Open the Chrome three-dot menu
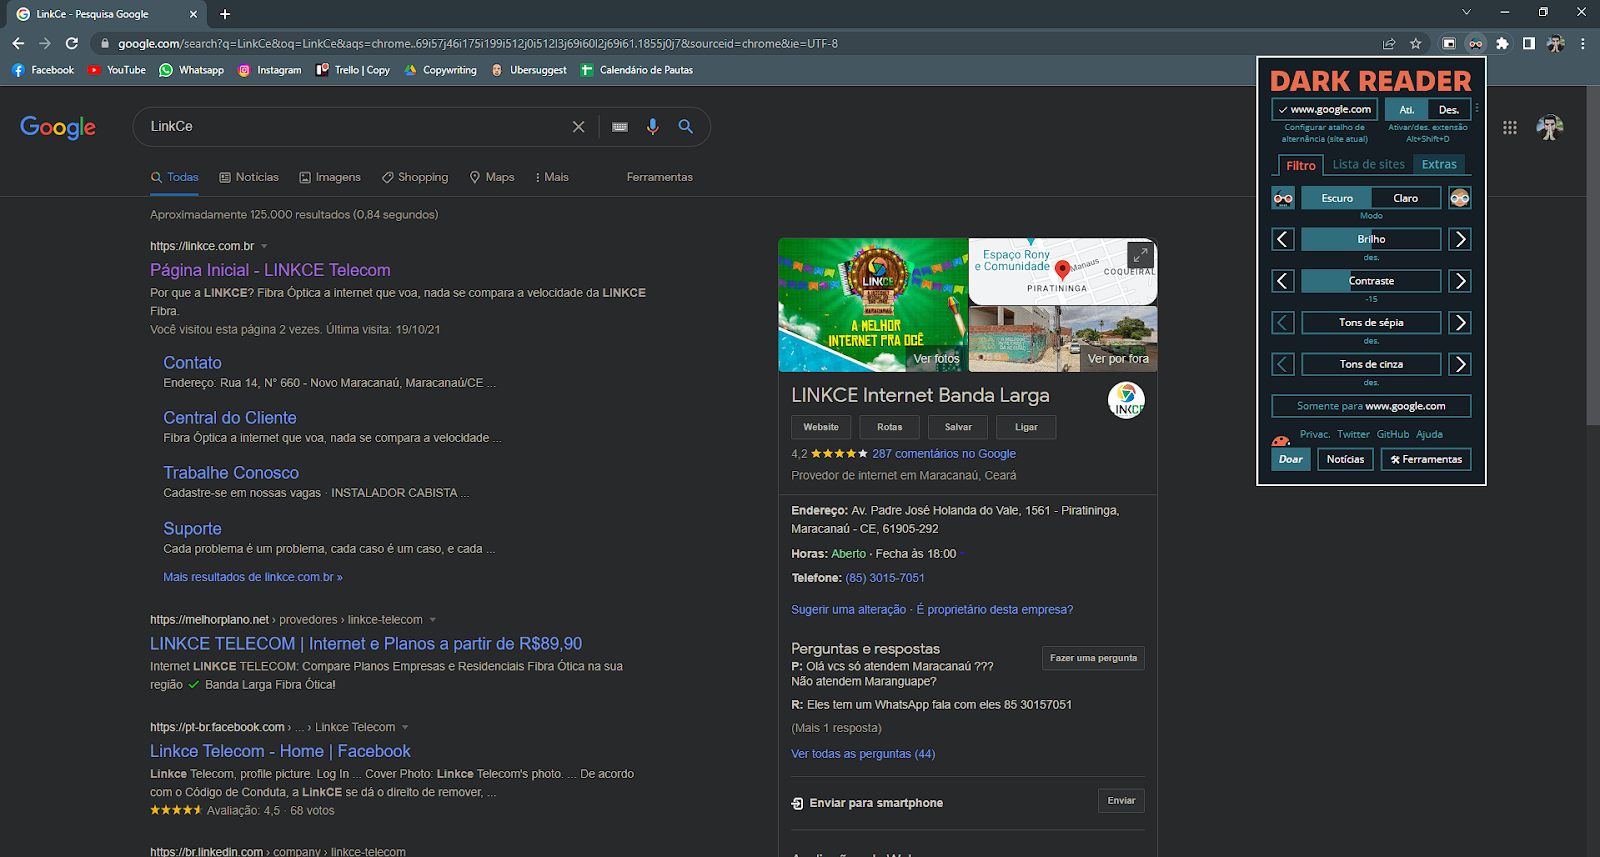1600x857 pixels. point(1582,43)
